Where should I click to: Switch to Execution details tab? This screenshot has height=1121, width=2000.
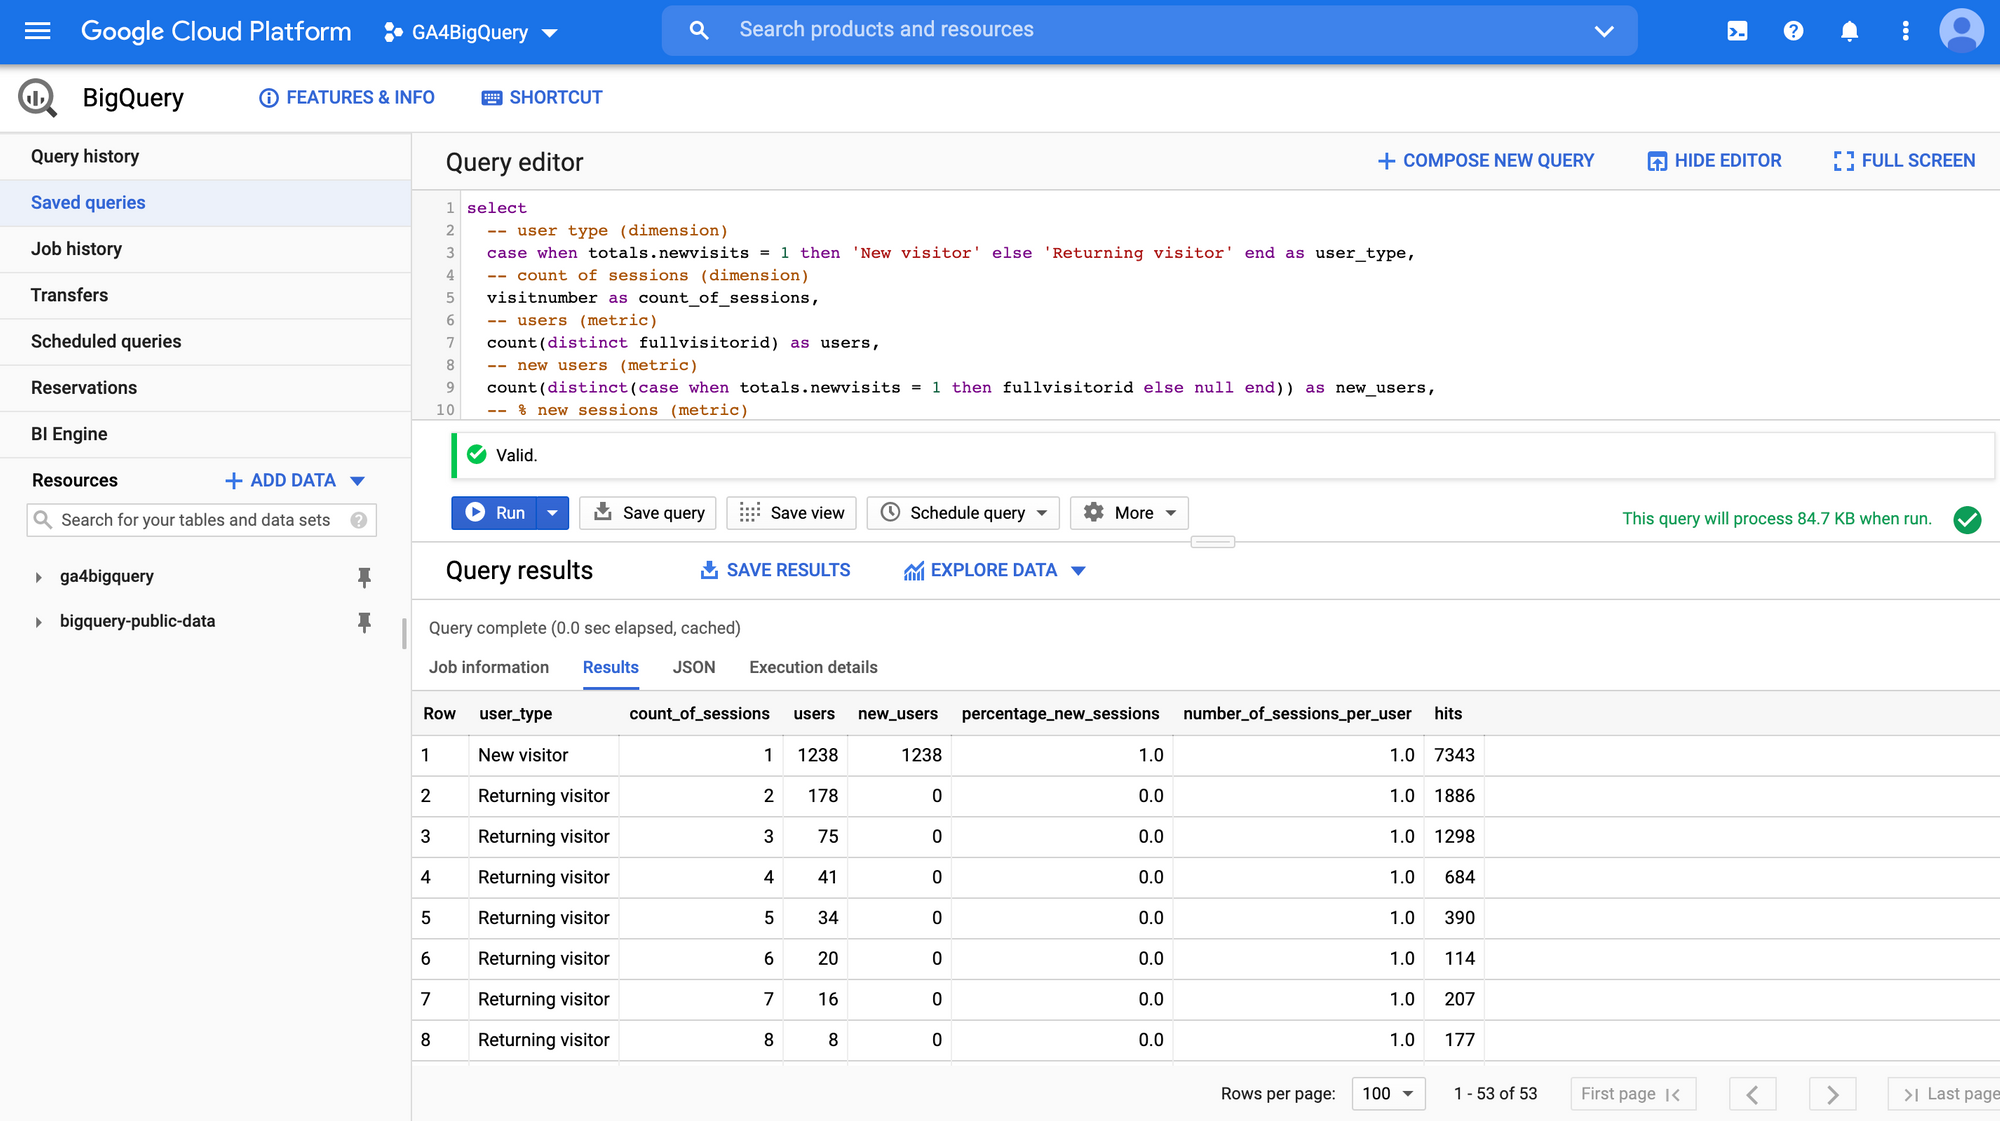pos(813,667)
